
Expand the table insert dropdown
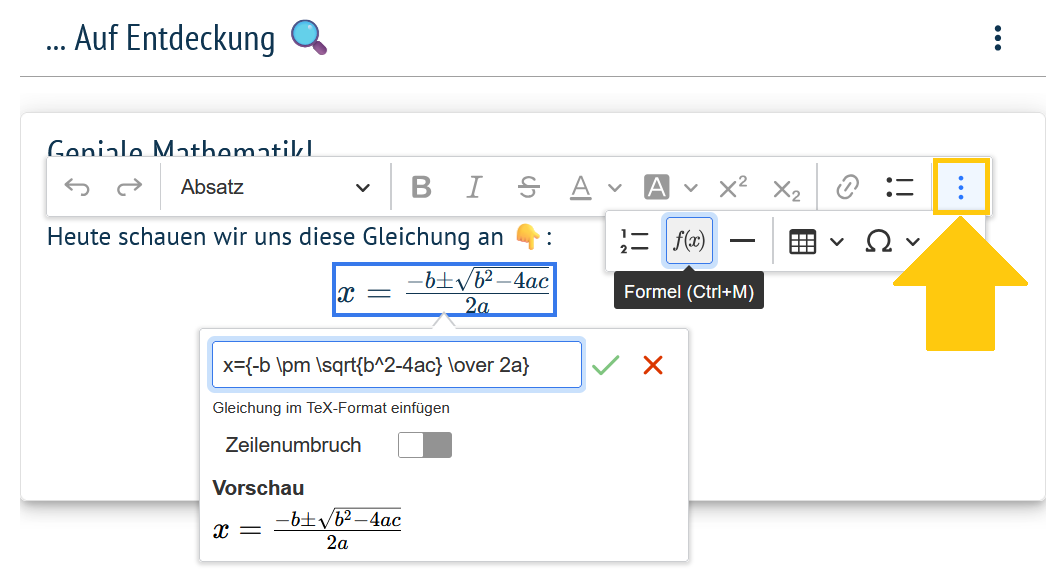coord(837,241)
